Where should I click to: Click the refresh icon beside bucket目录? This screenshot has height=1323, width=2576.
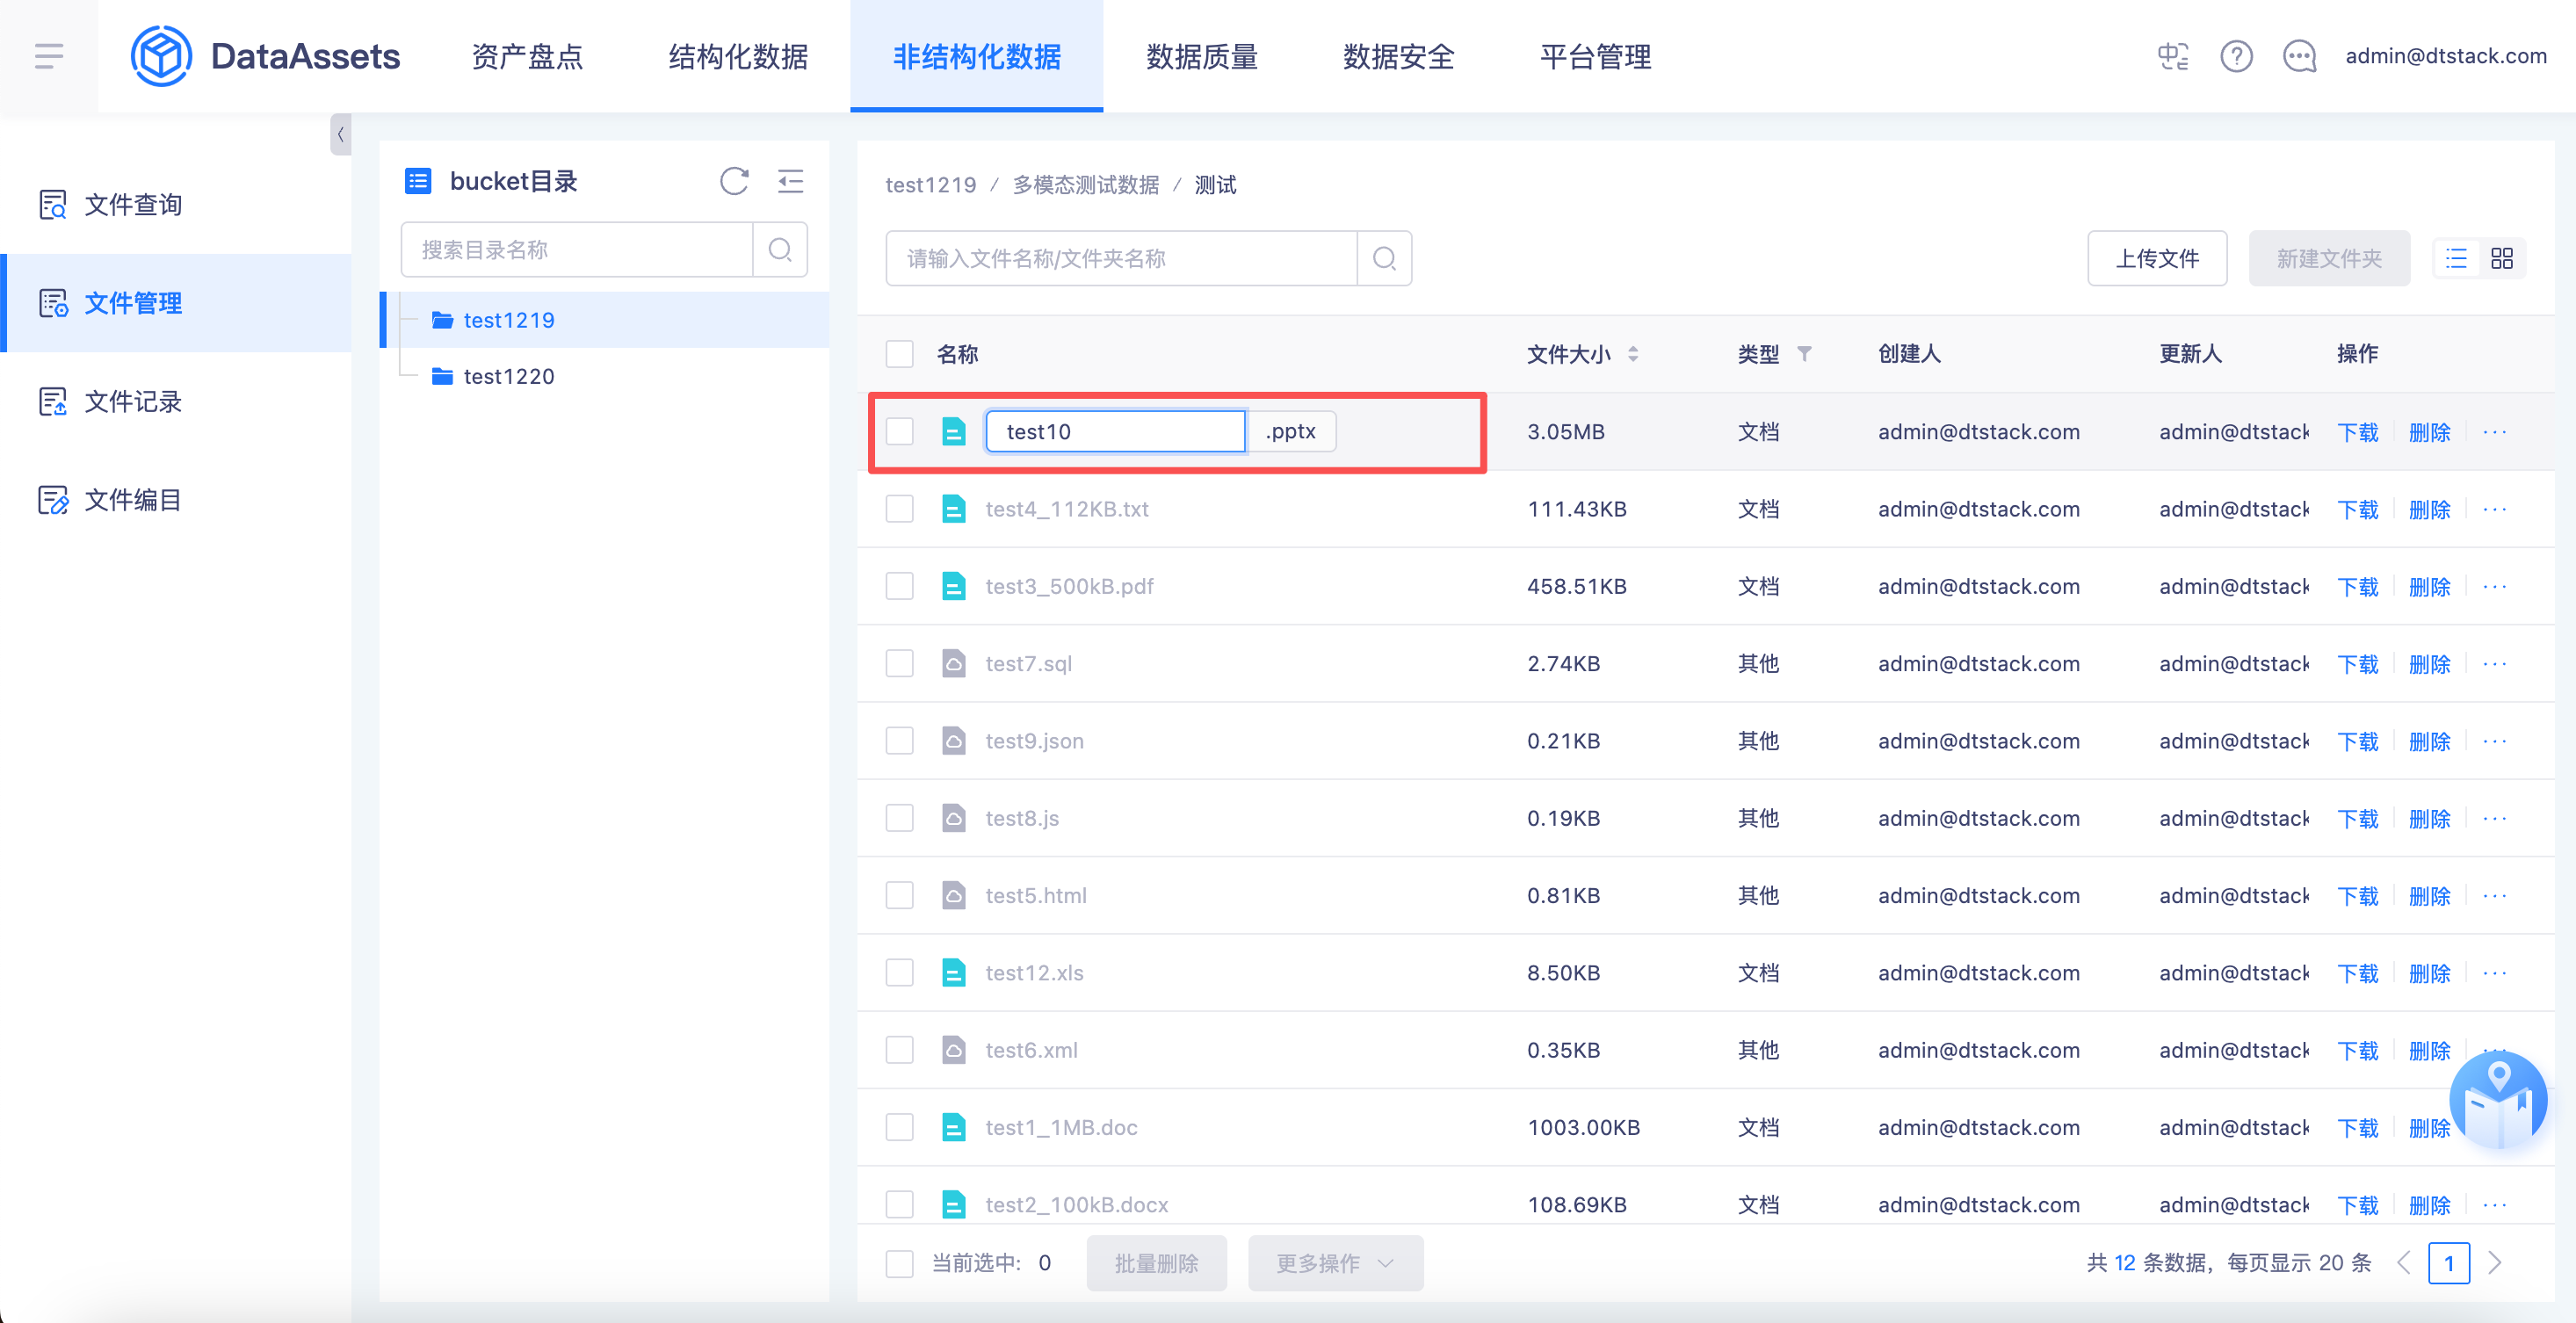point(734,181)
